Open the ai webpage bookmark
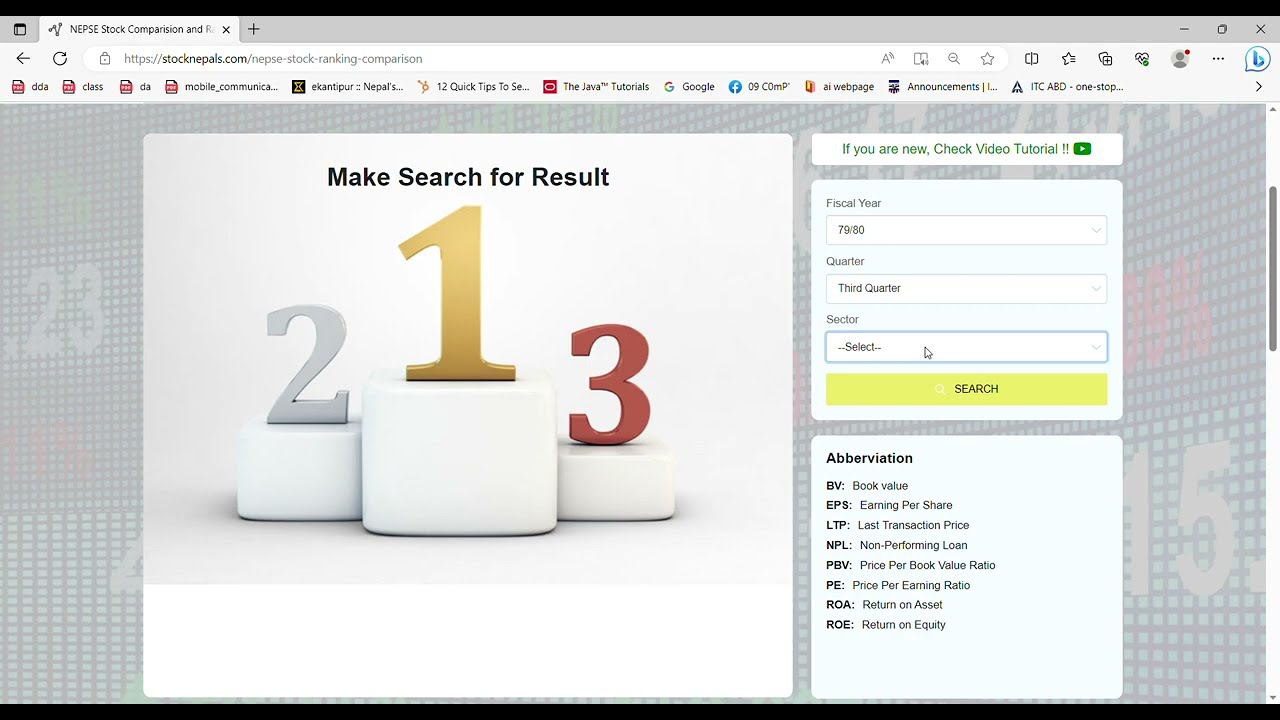 click(839, 87)
